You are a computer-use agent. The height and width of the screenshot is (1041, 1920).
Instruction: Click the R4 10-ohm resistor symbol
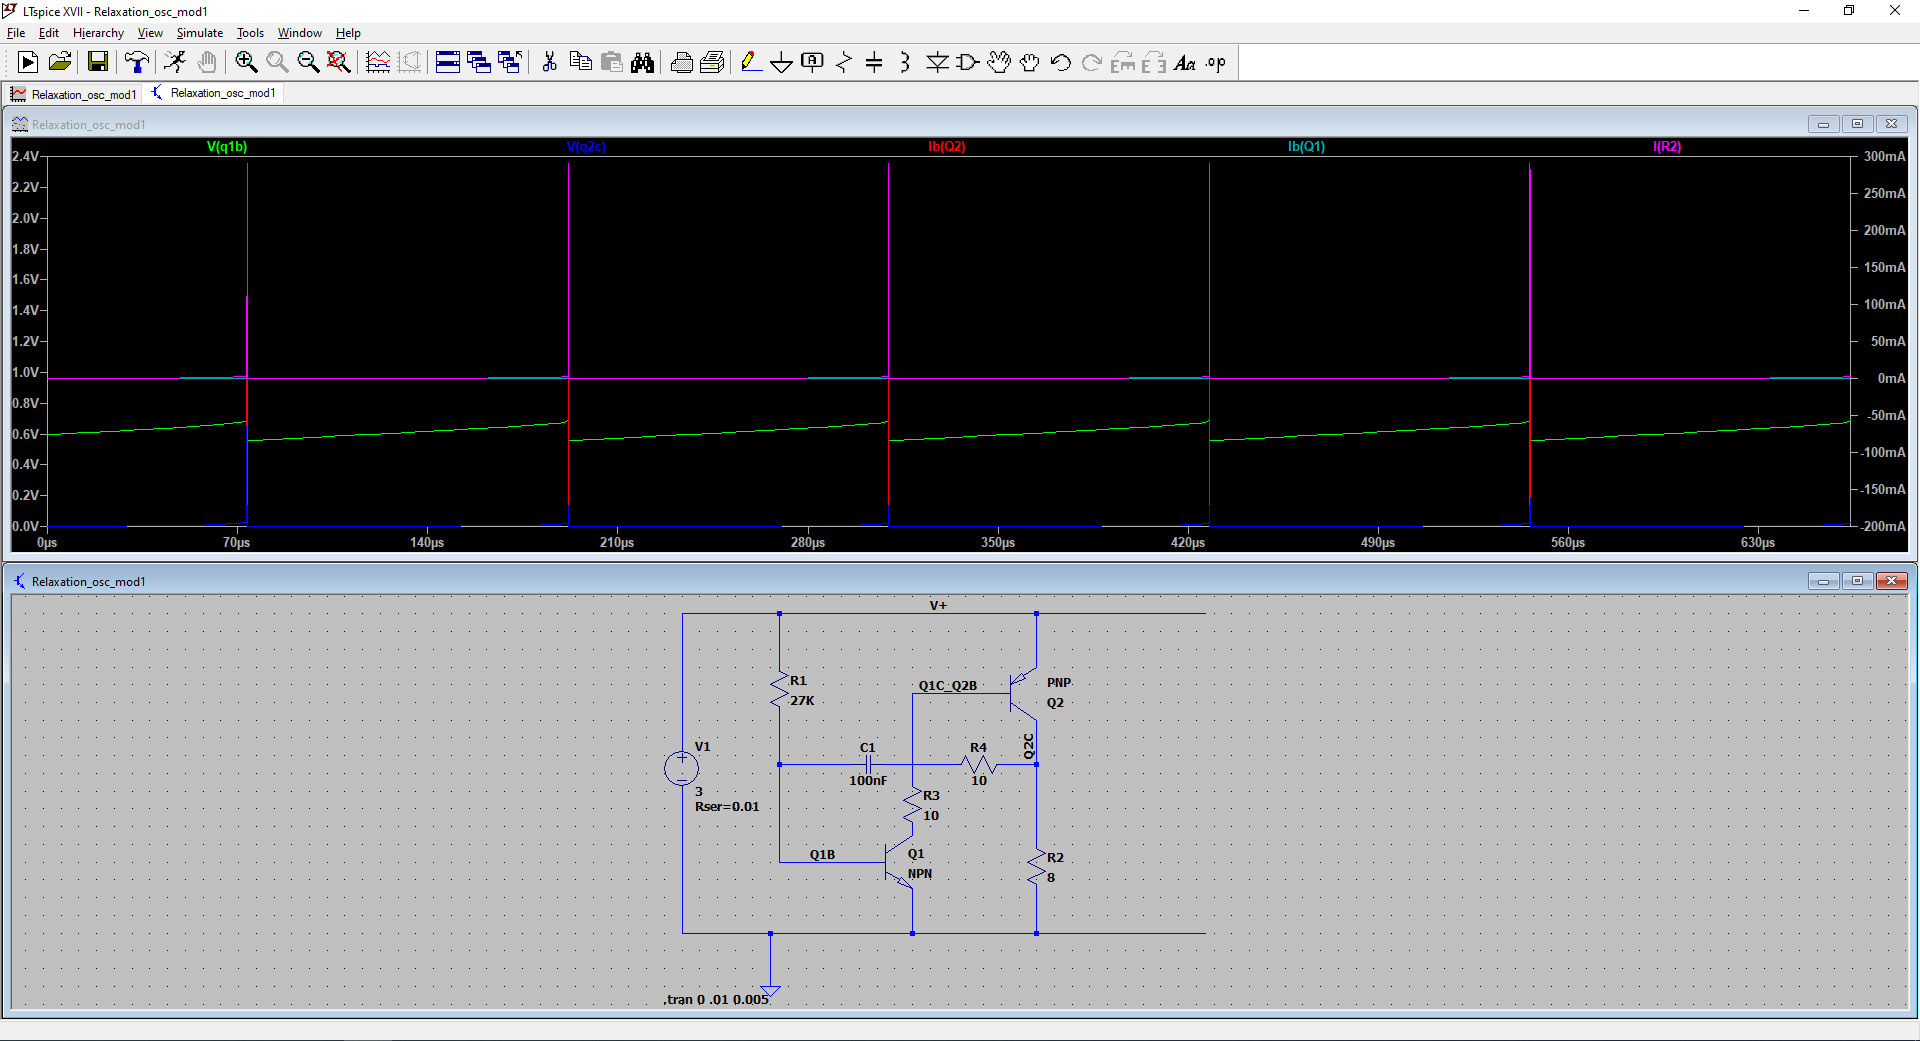[x=979, y=765]
